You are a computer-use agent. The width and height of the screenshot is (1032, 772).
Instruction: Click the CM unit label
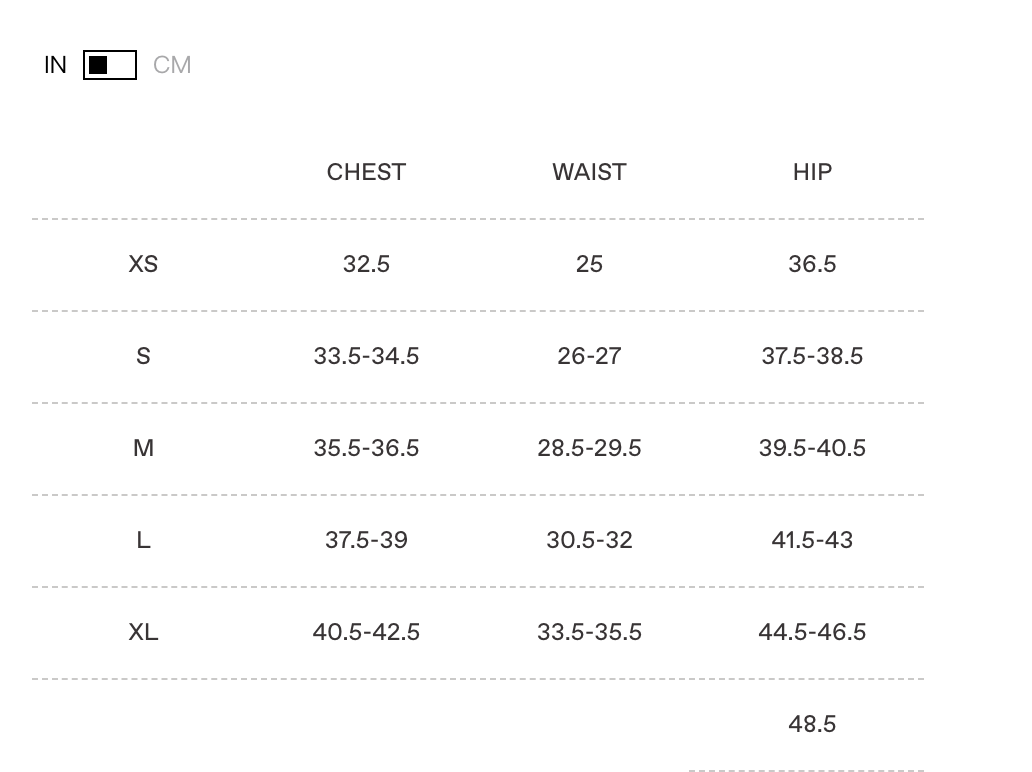coord(172,66)
